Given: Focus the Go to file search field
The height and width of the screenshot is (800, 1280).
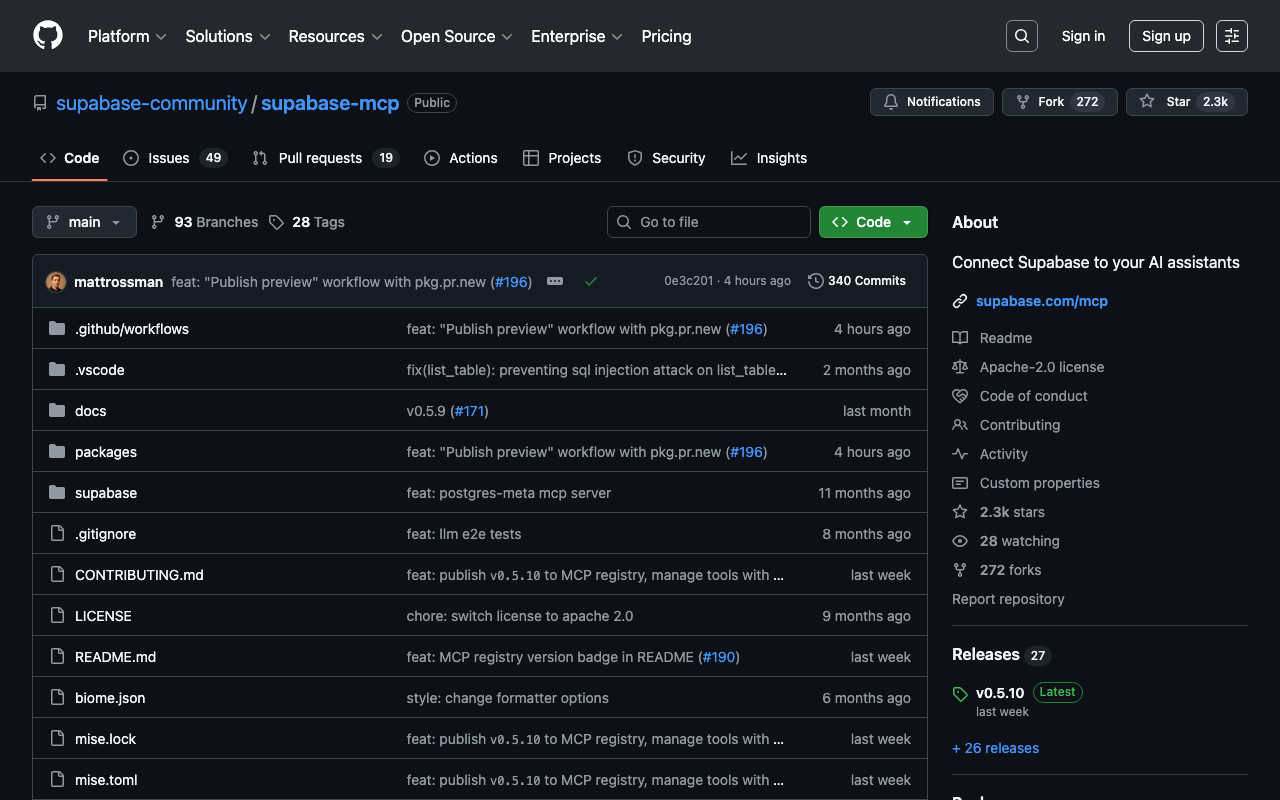Looking at the screenshot, I should pos(709,222).
